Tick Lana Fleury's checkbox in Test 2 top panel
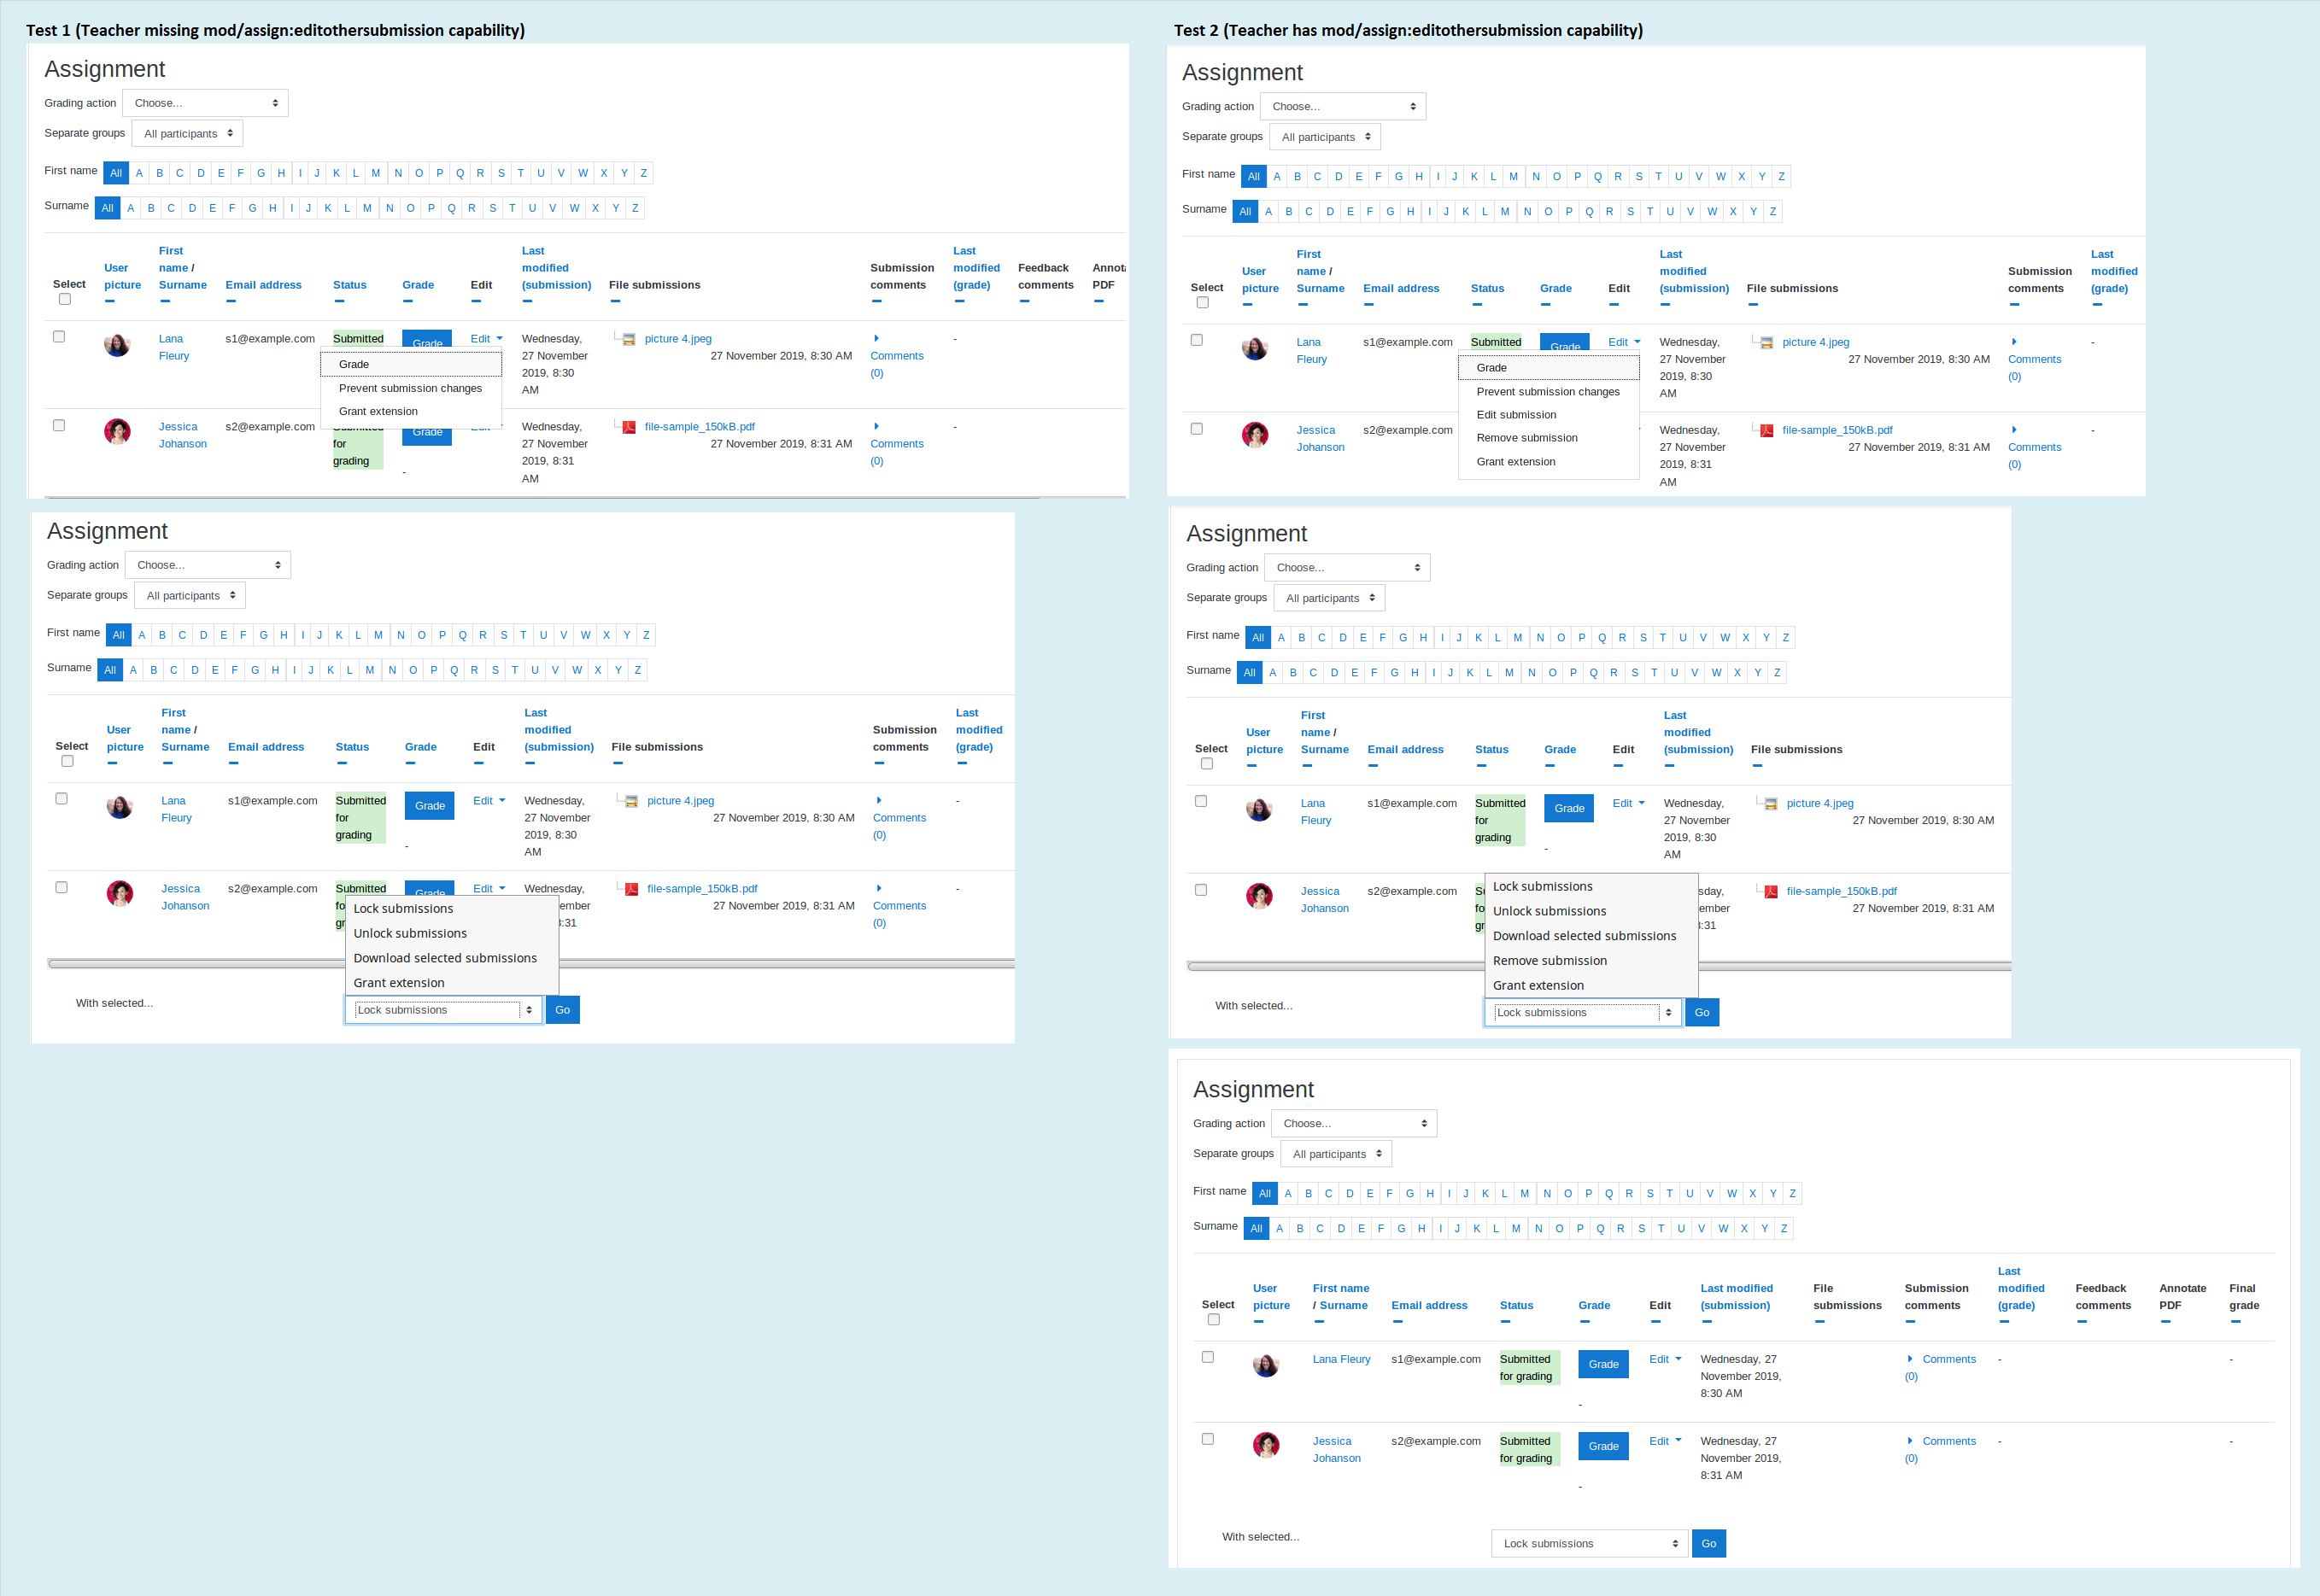The image size is (2320, 1596). point(1197,340)
